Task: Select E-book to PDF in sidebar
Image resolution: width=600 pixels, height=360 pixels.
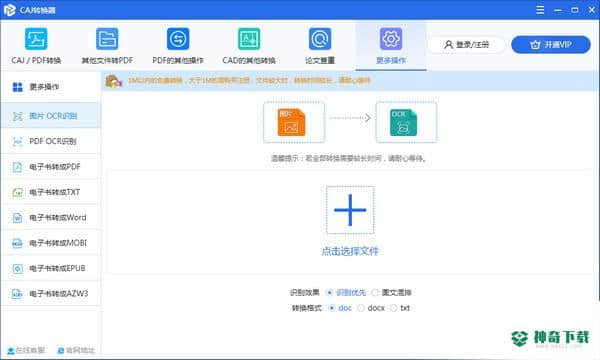Action: point(51,167)
